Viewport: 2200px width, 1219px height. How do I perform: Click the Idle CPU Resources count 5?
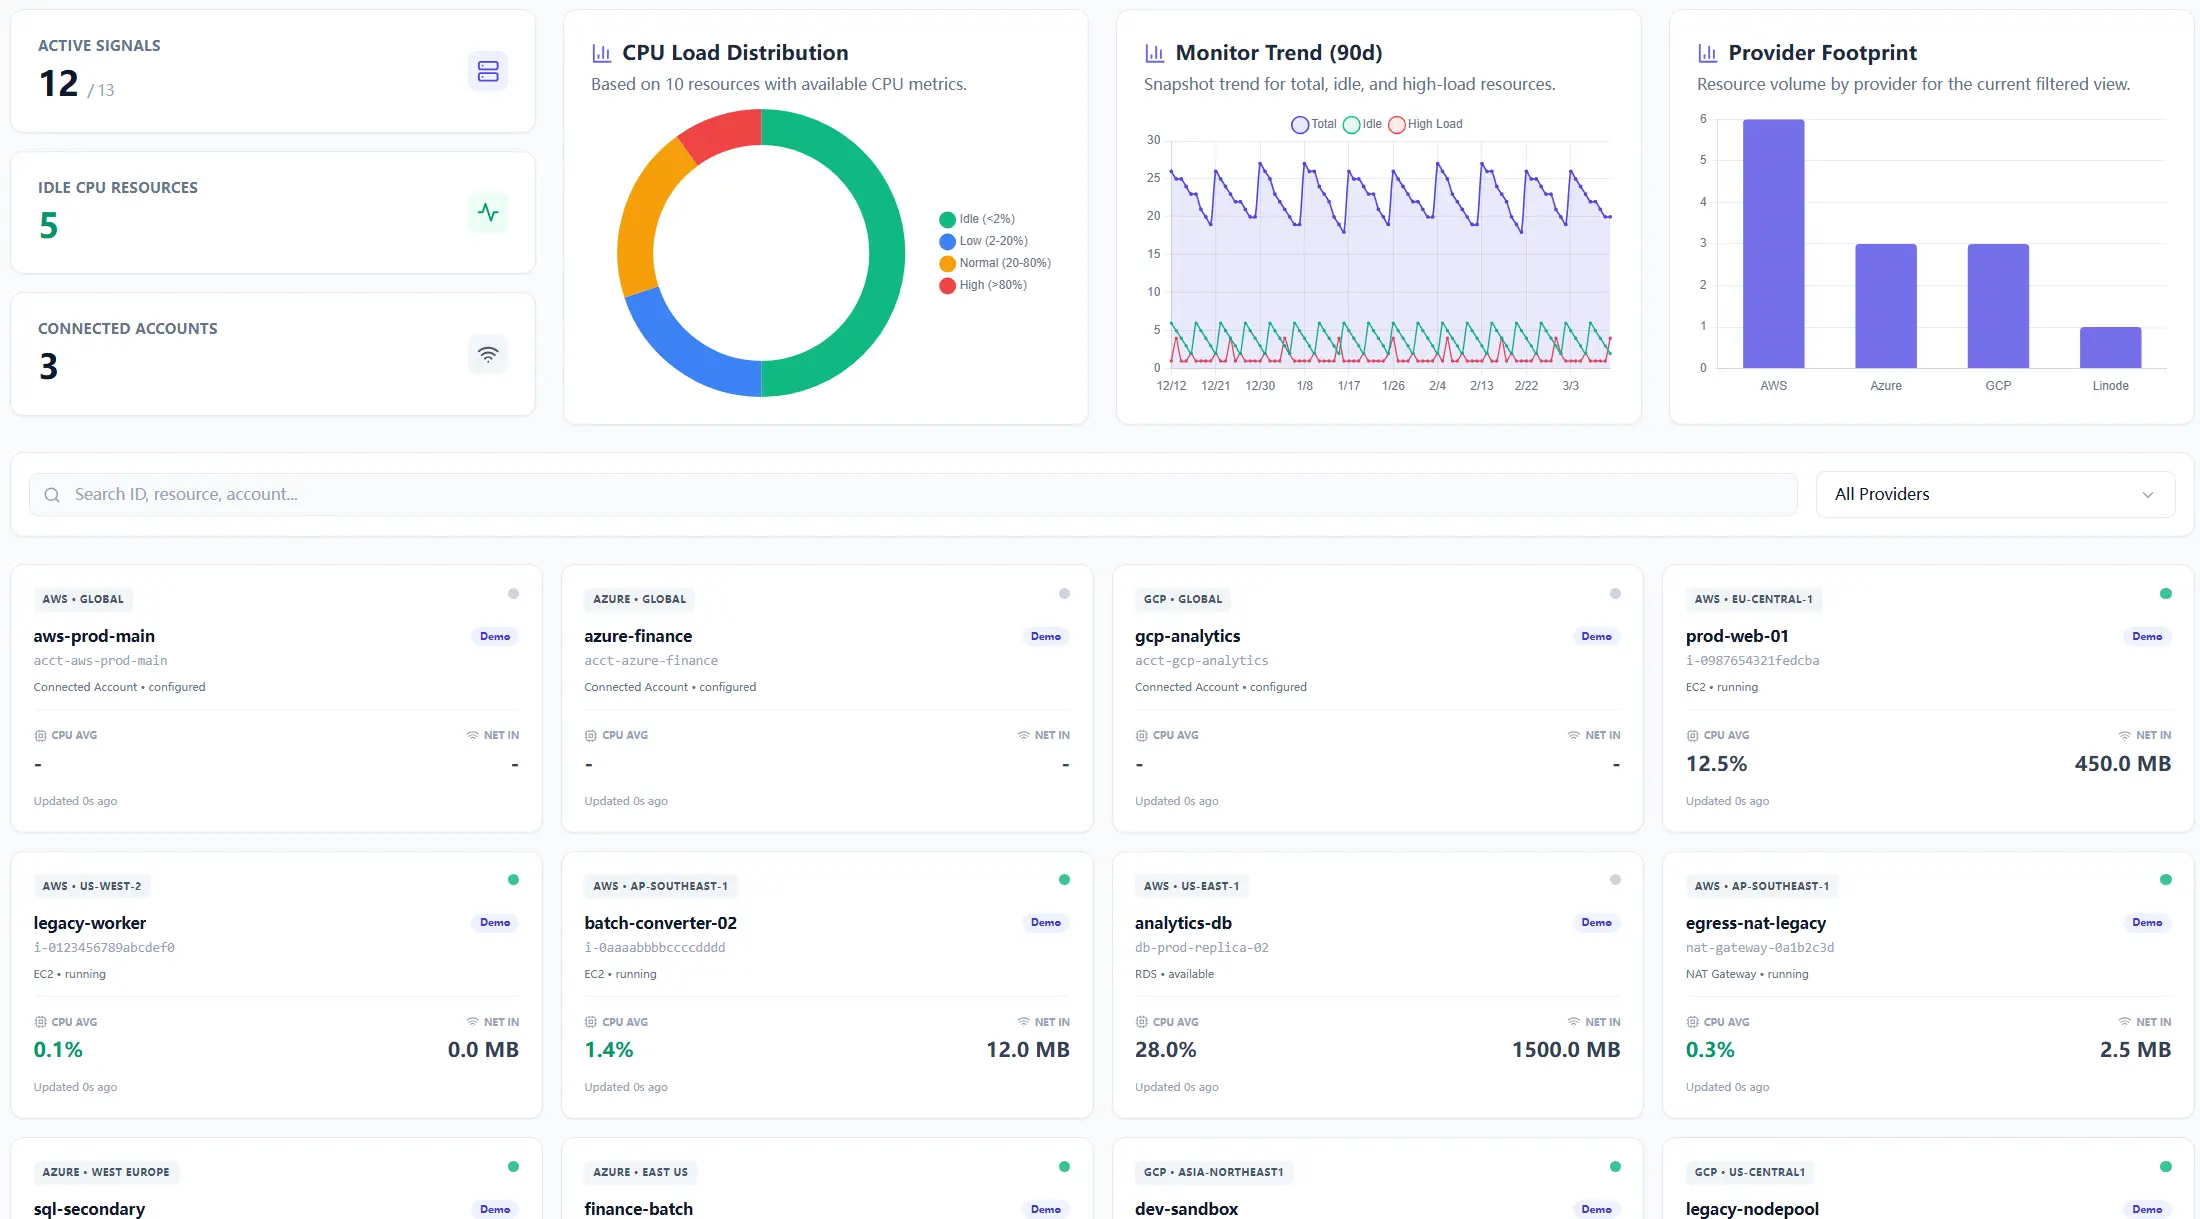[48, 226]
